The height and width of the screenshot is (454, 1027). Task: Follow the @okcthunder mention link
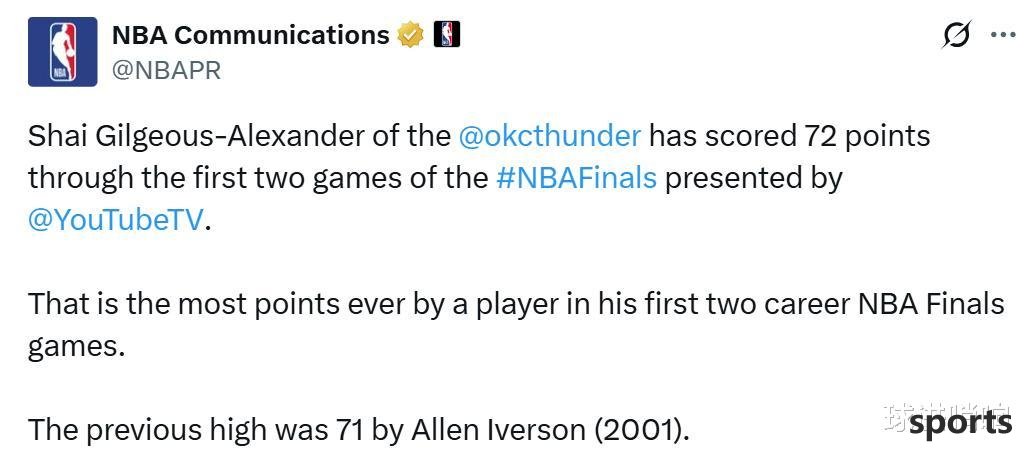(x=550, y=136)
